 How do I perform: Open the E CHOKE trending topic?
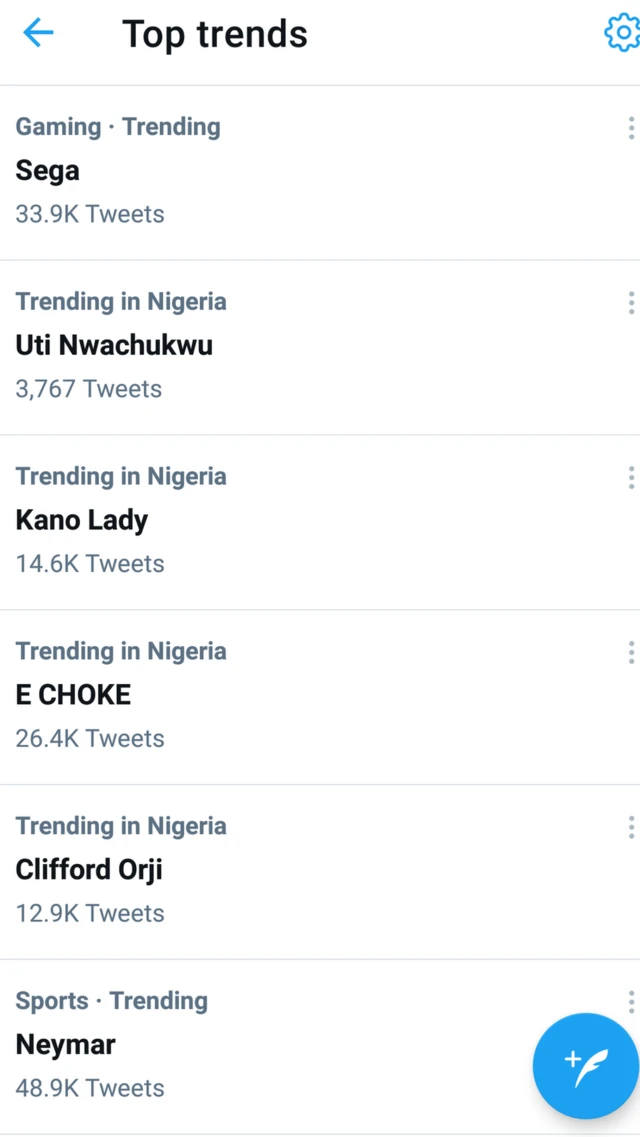tap(73, 694)
